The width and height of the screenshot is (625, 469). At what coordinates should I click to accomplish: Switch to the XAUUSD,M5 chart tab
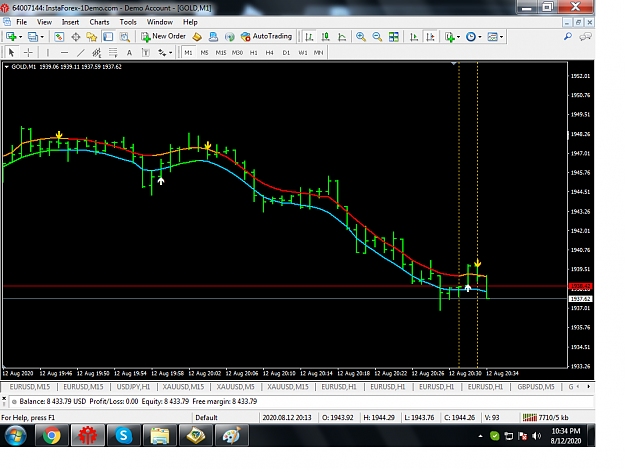tap(235, 387)
